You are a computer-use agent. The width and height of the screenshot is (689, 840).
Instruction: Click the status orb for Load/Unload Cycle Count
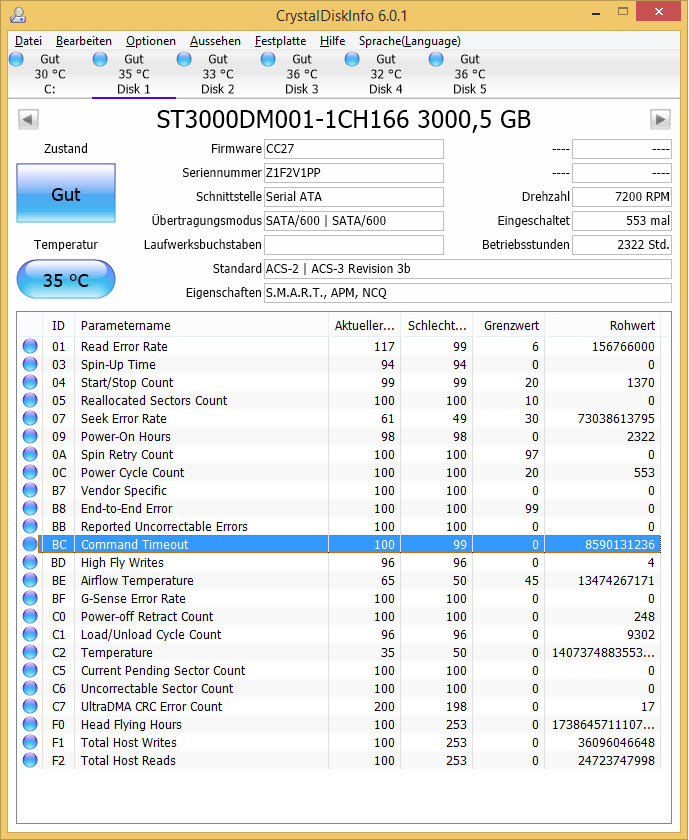coord(30,635)
